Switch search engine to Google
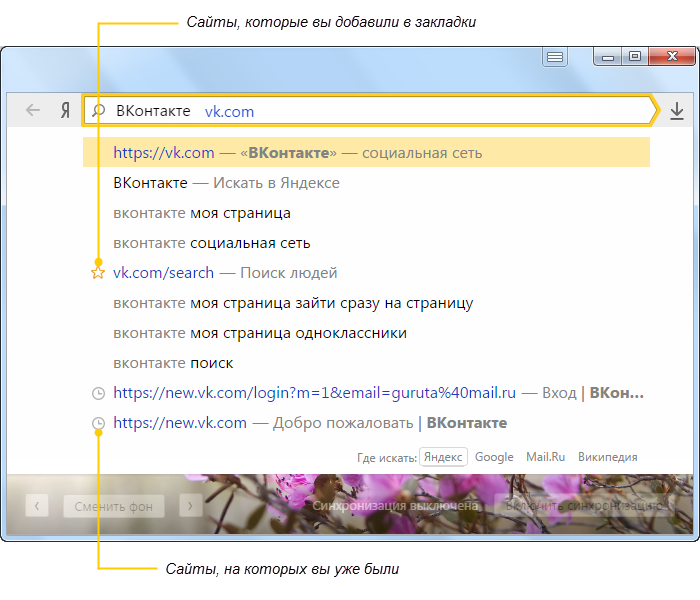This screenshot has width=700, height=600. coord(494,457)
